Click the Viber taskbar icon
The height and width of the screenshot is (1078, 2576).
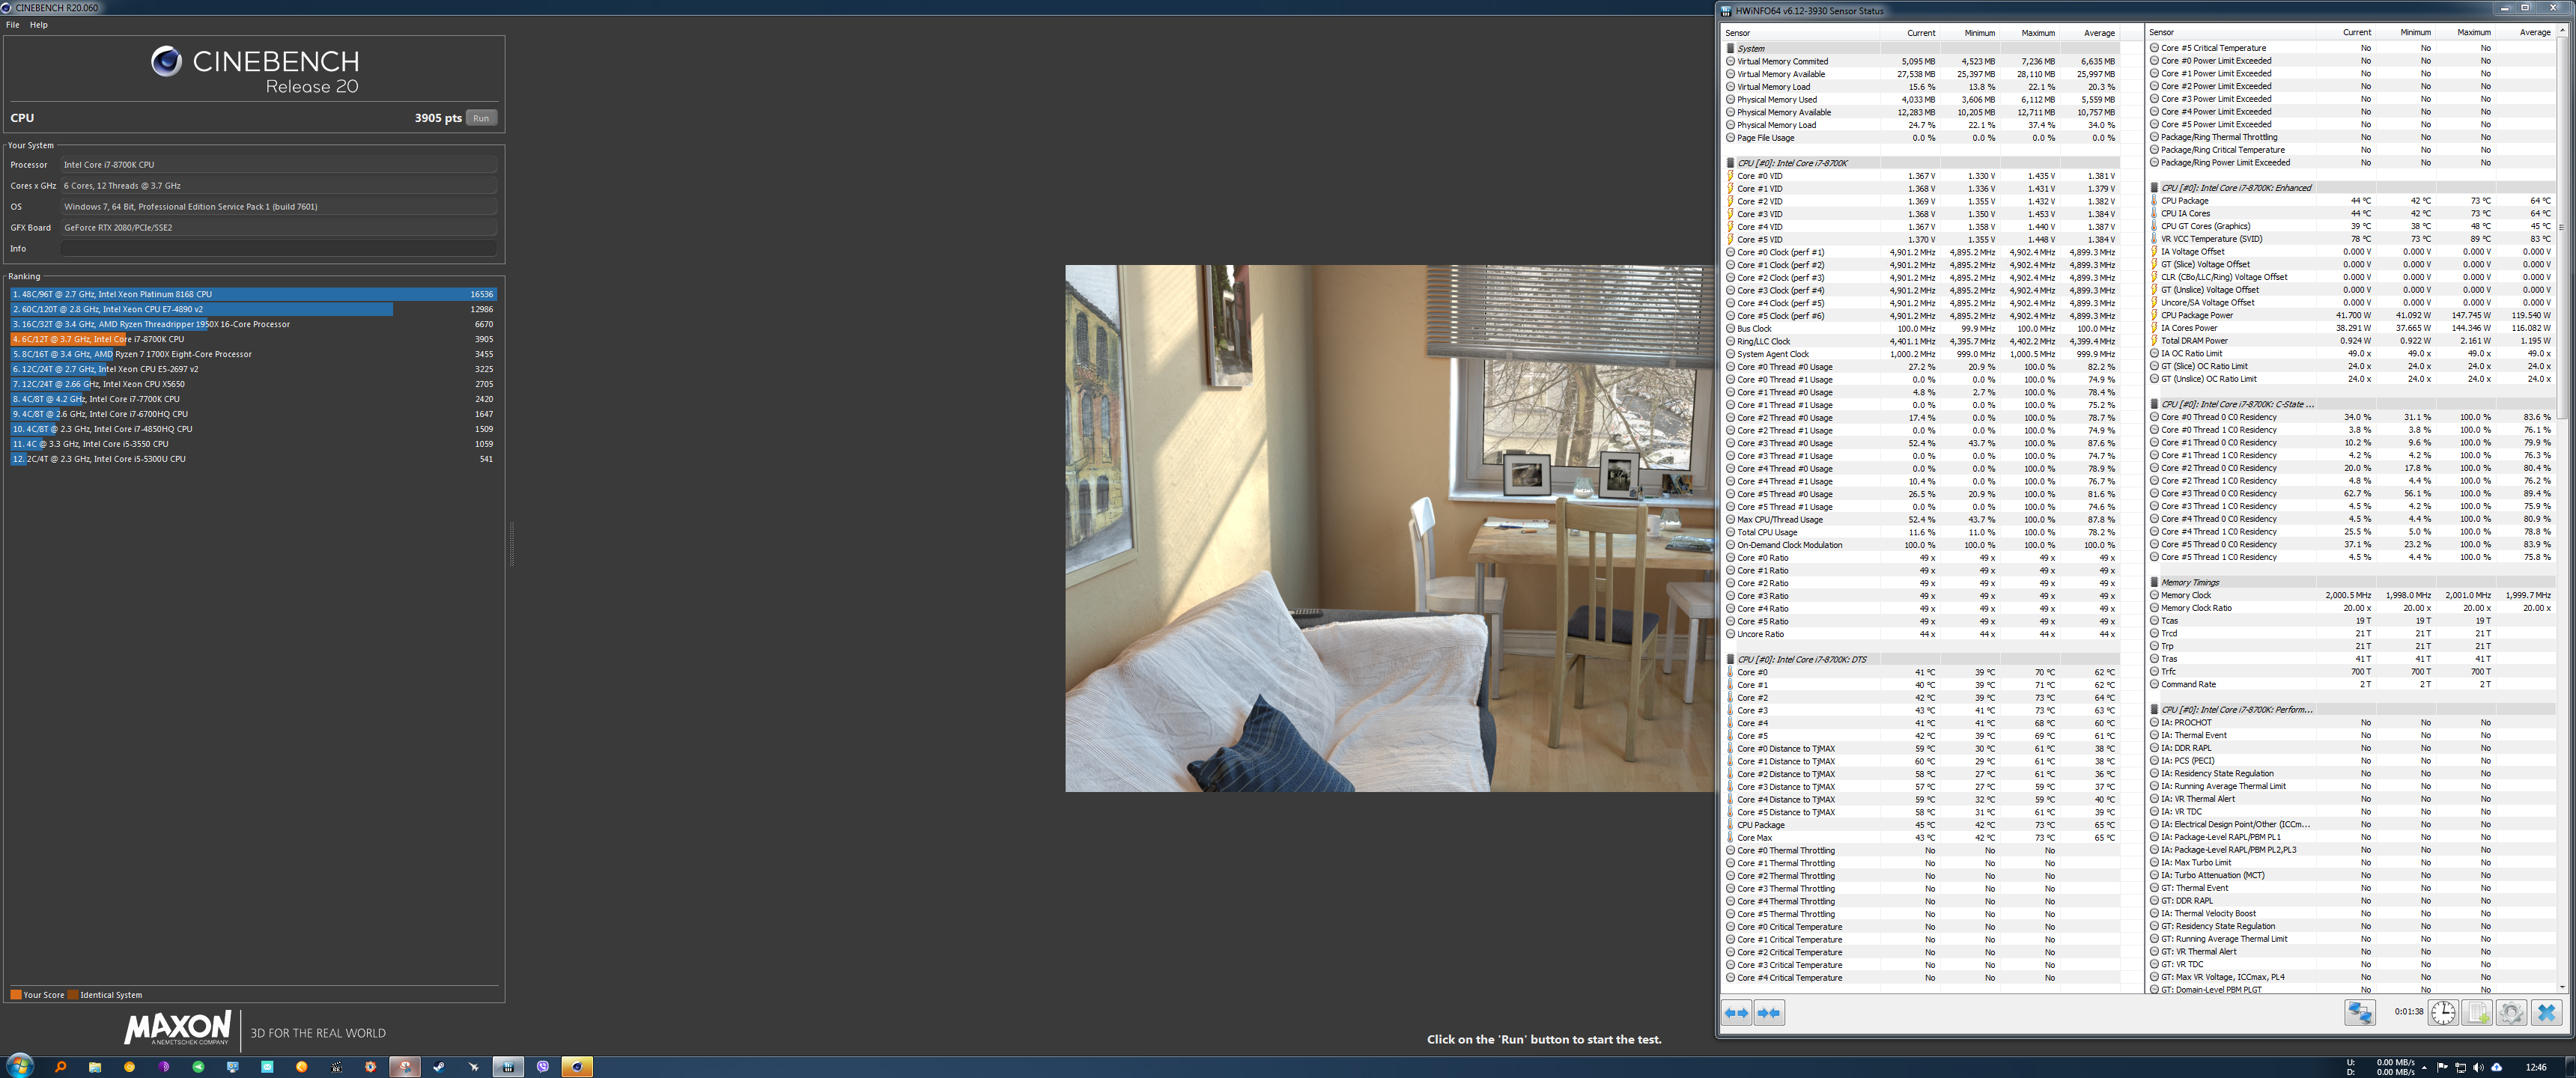[x=543, y=1067]
